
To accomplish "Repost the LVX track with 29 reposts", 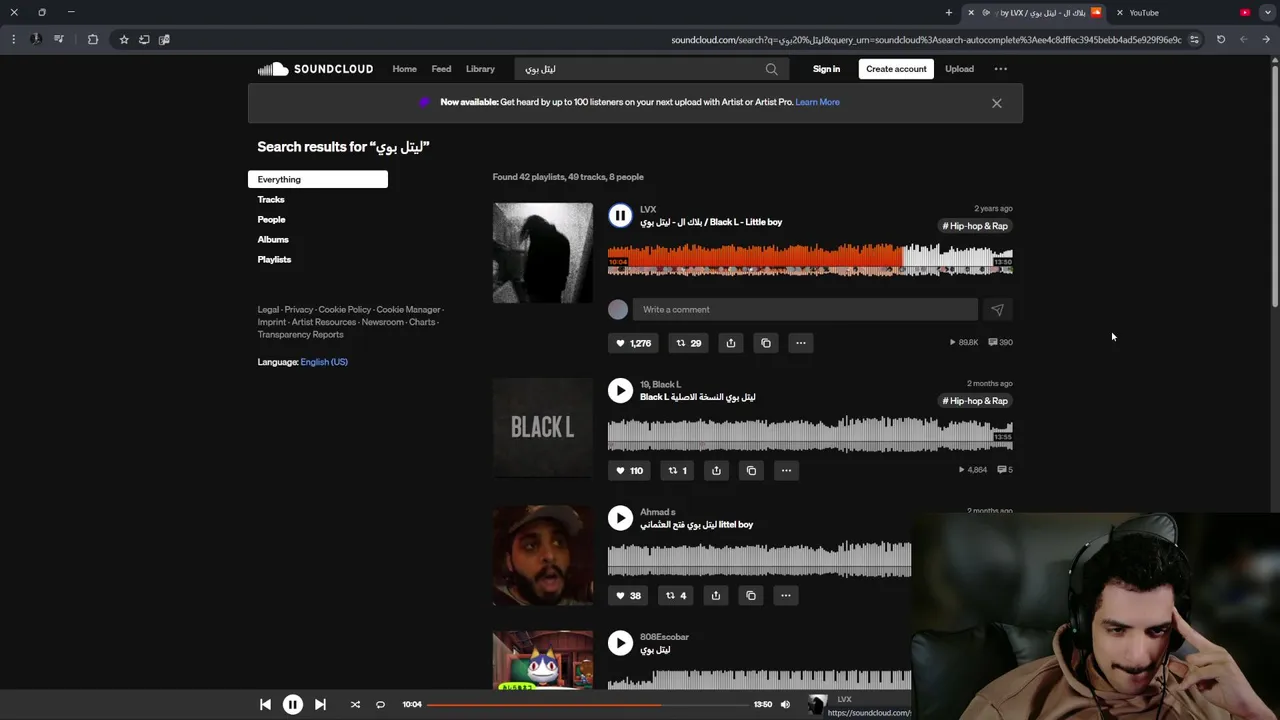I will (x=688, y=343).
